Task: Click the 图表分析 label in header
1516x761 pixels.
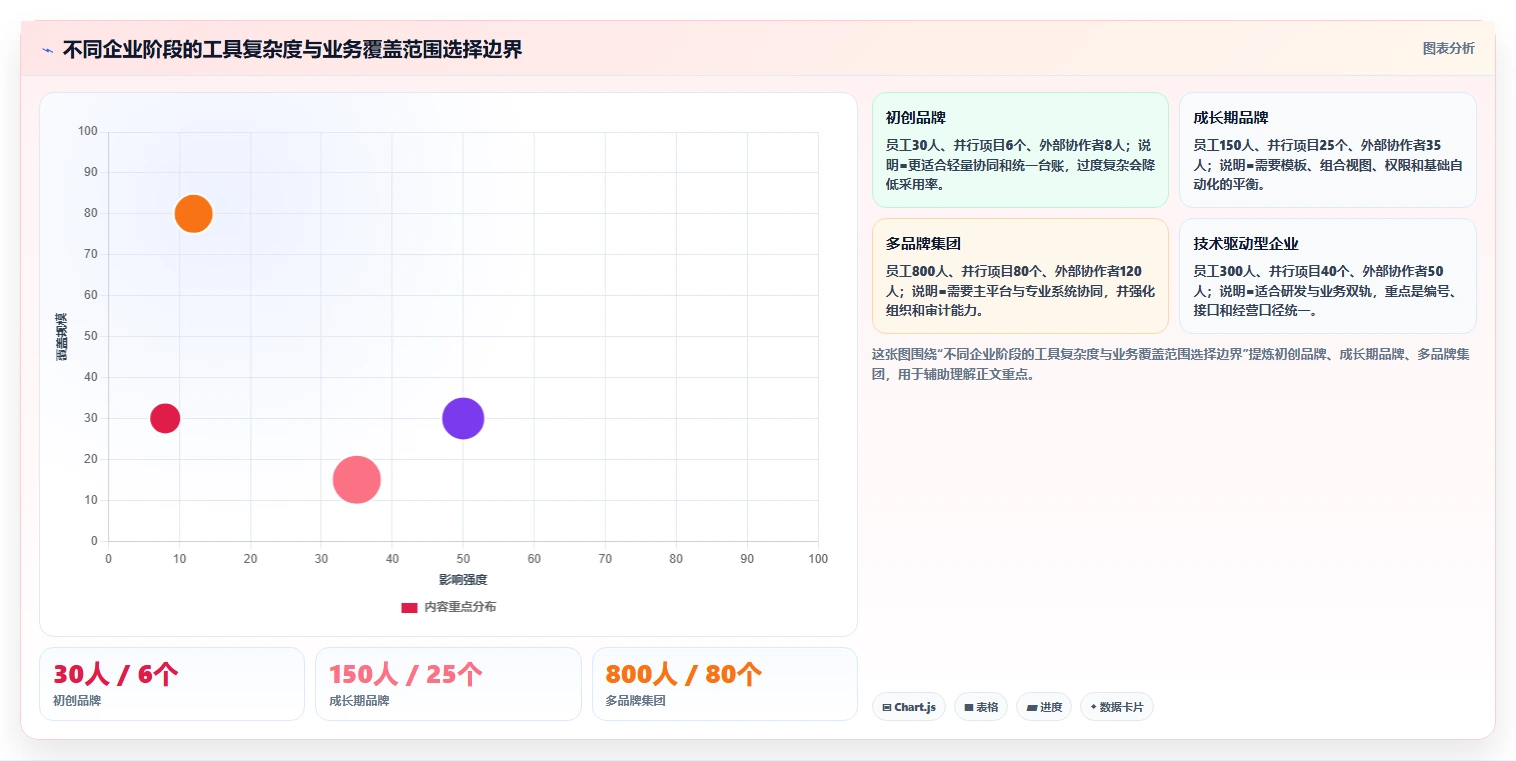Action: (1448, 48)
